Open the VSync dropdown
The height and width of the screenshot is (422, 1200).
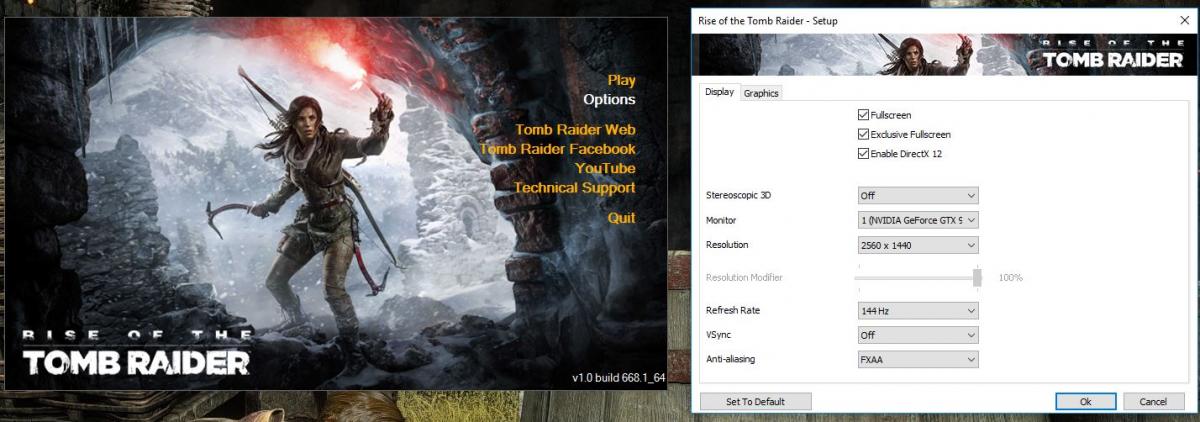click(x=918, y=335)
